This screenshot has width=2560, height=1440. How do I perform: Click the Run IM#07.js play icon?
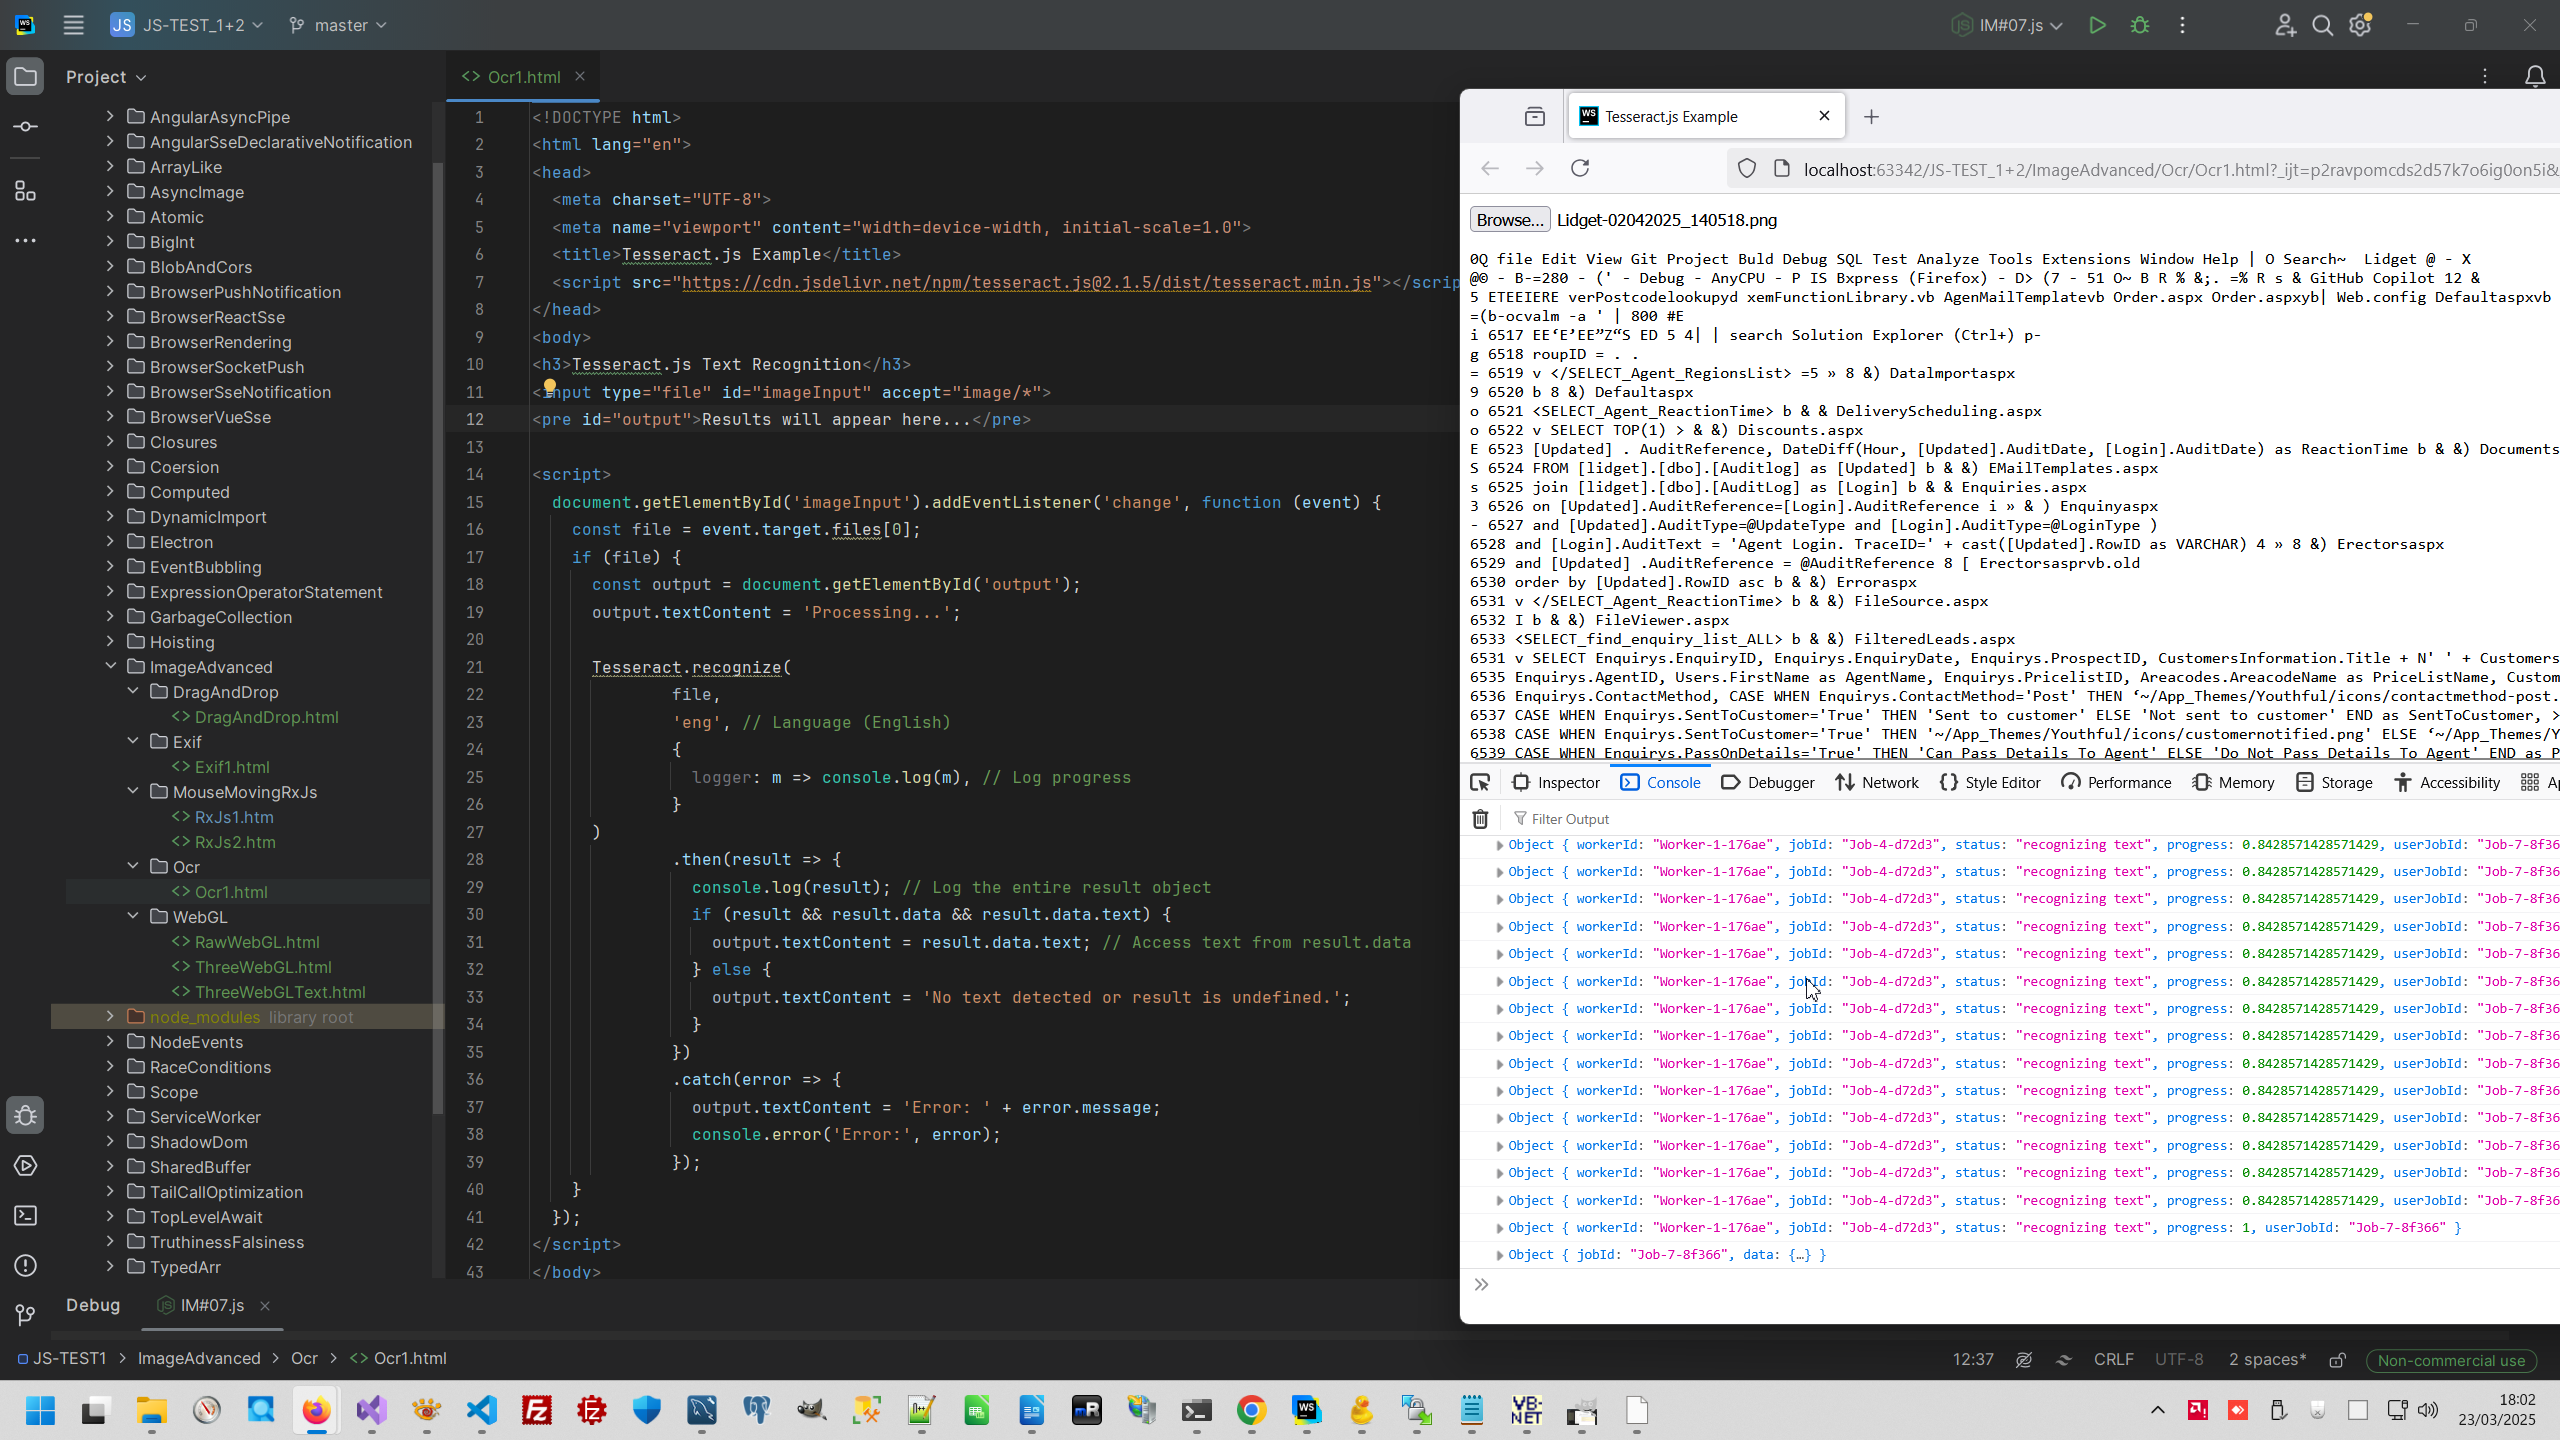click(x=2097, y=26)
